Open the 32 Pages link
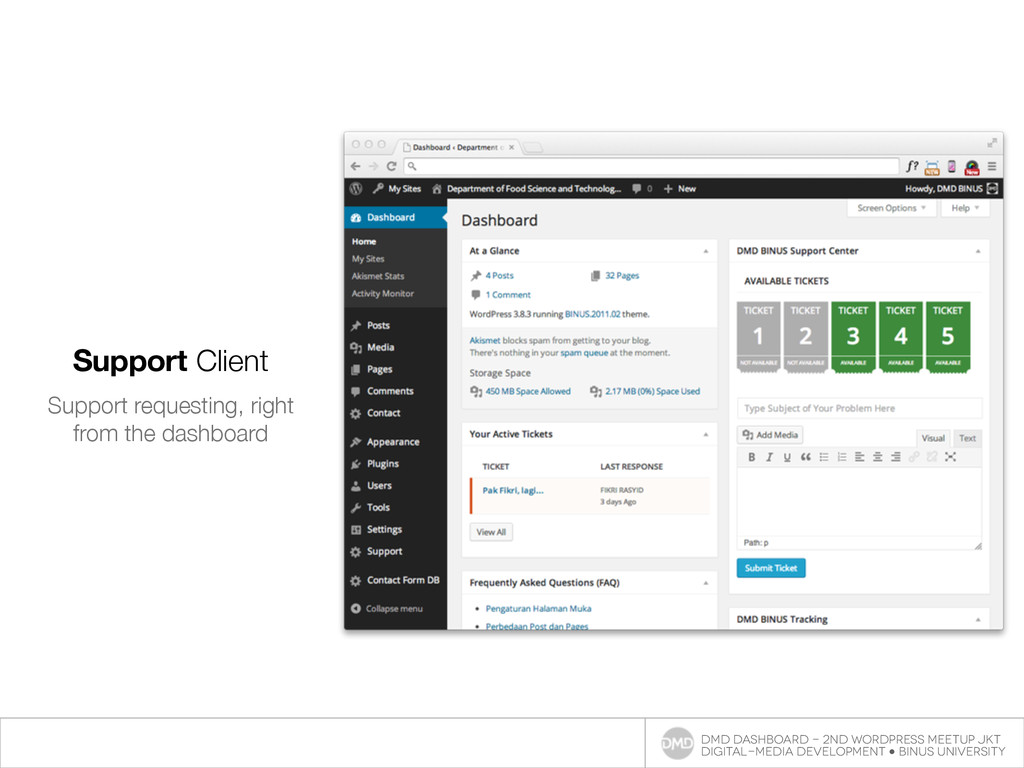The height and width of the screenshot is (768, 1024). pyautogui.click(x=622, y=276)
